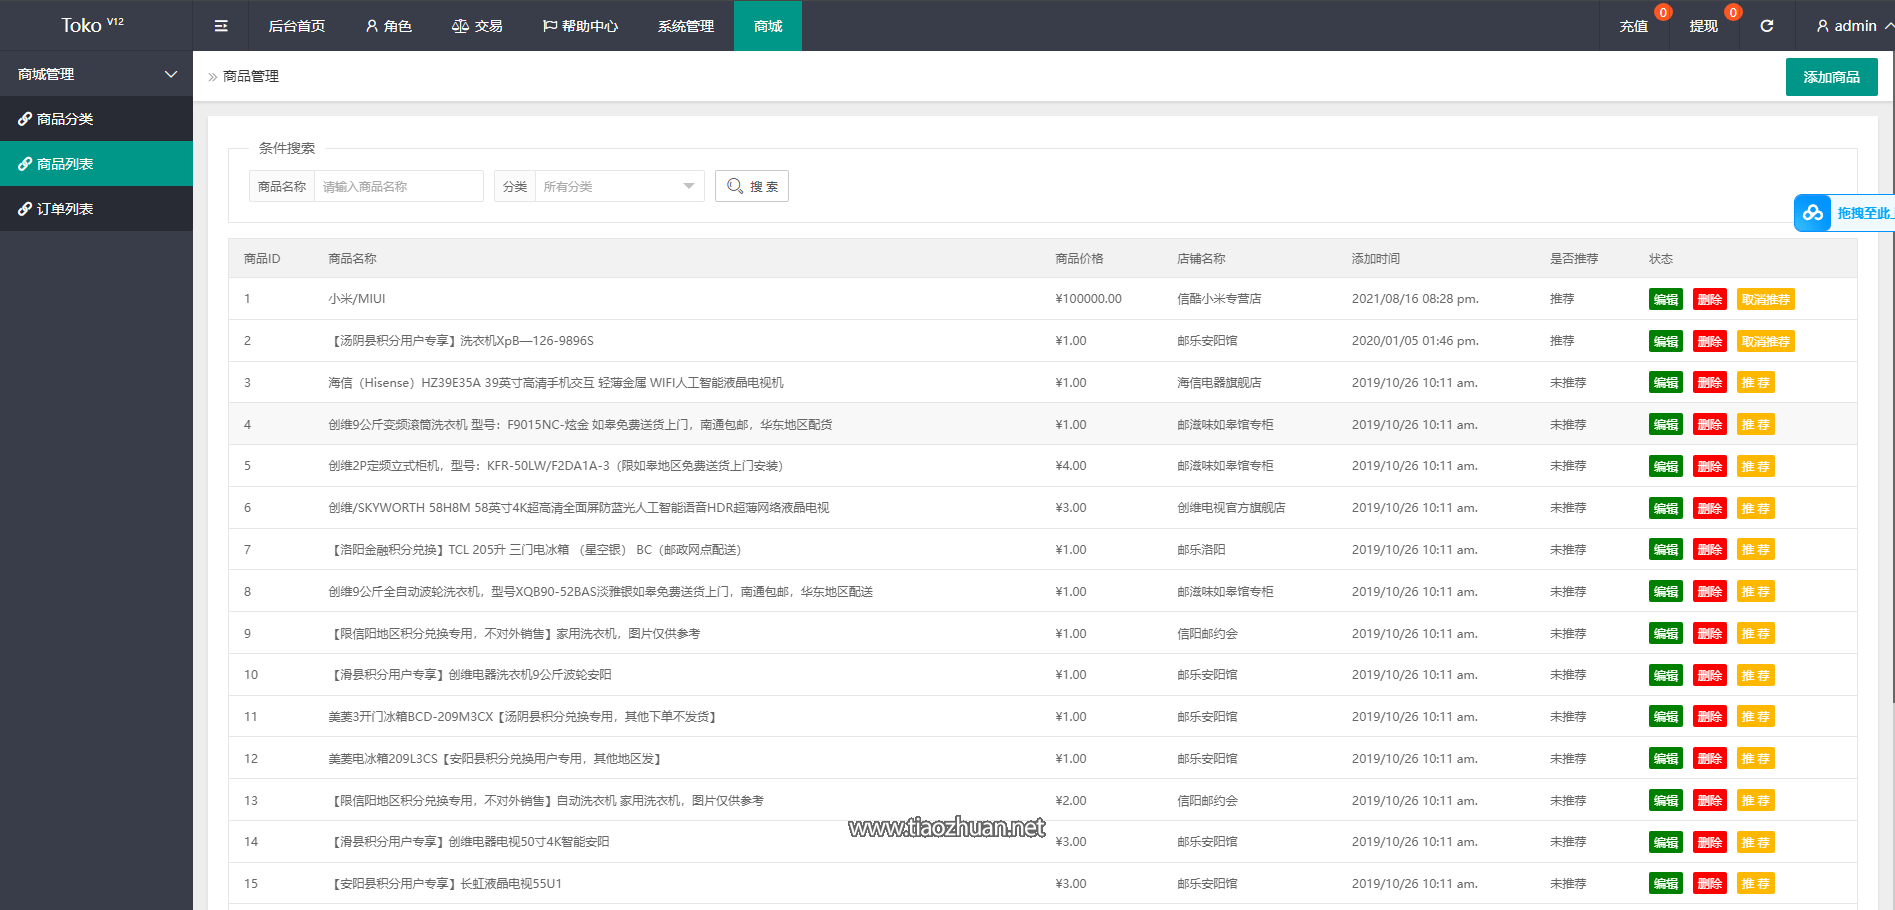Click red 删除 button for product ID 7
The image size is (1895, 910).
click(1709, 550)
